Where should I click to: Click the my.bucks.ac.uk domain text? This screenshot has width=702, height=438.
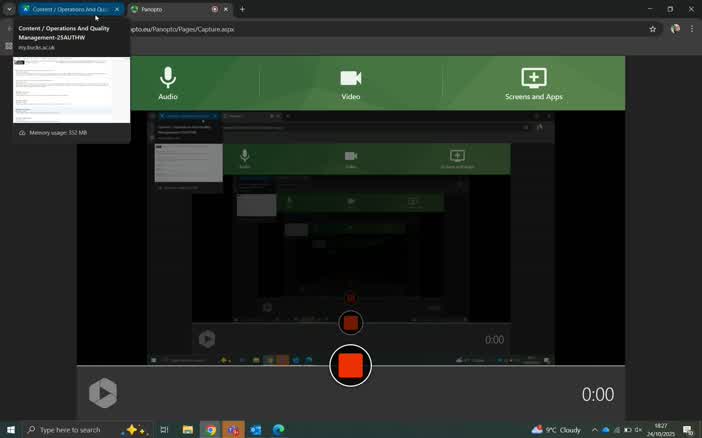click(x=36, y=47)
